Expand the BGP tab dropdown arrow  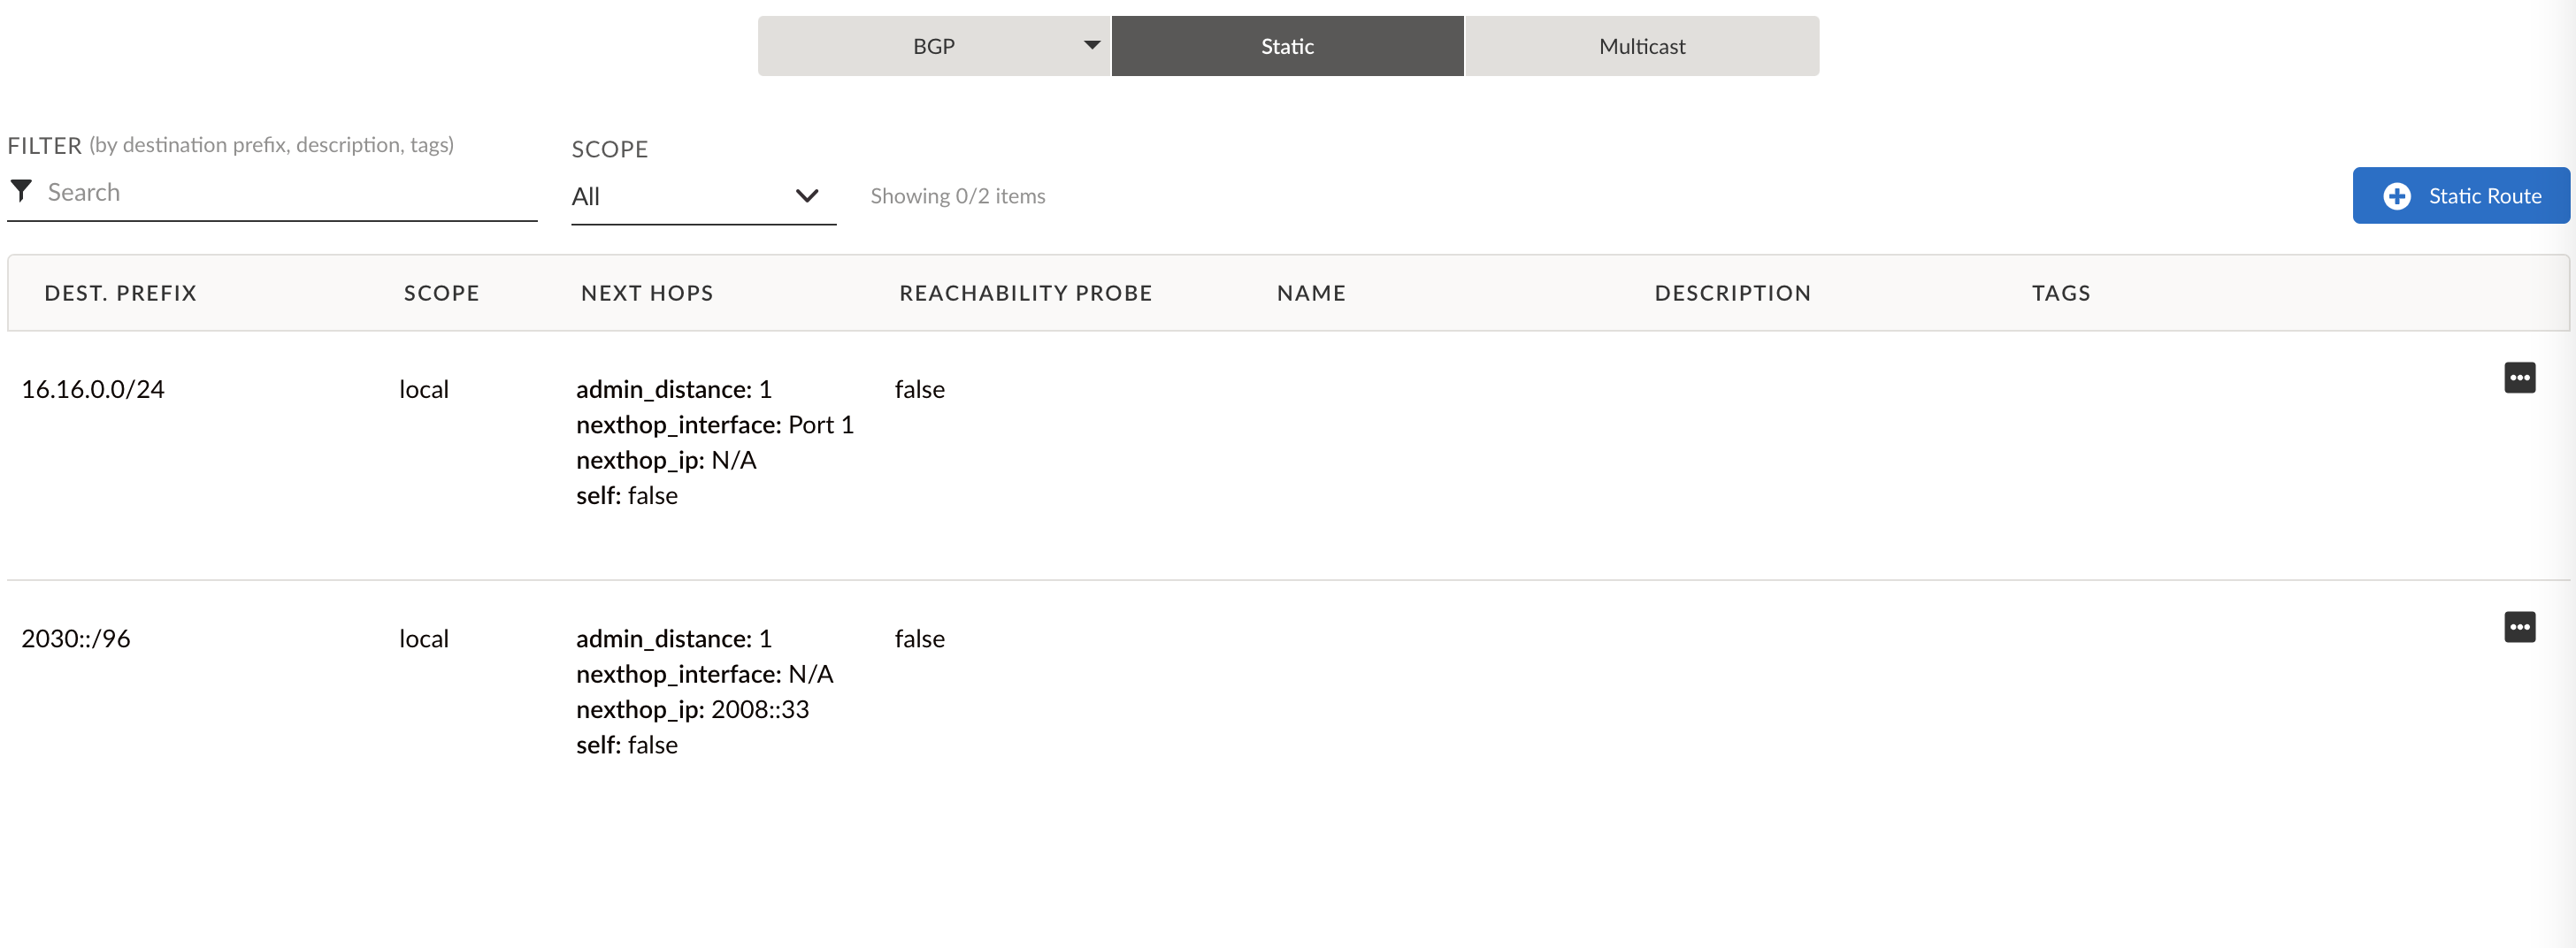1092,45
